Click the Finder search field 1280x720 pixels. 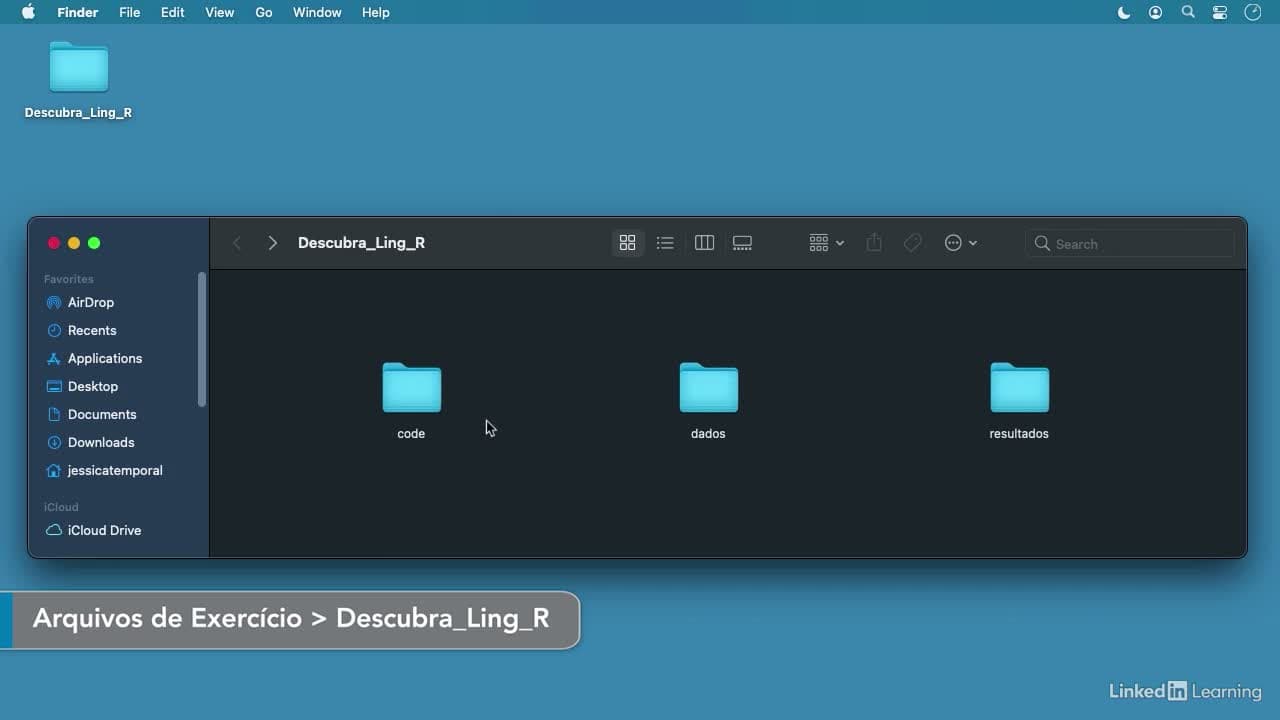(1130, 243)
